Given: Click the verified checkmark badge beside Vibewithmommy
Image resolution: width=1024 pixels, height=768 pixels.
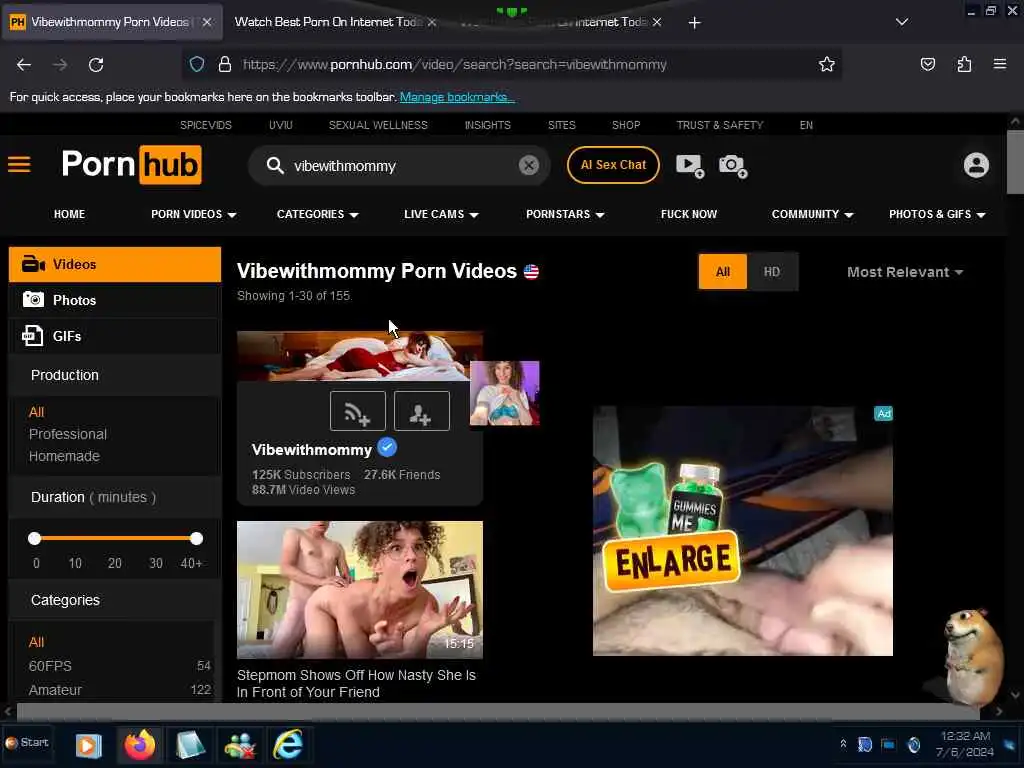Looking at the screenshot, I should 387,447.
